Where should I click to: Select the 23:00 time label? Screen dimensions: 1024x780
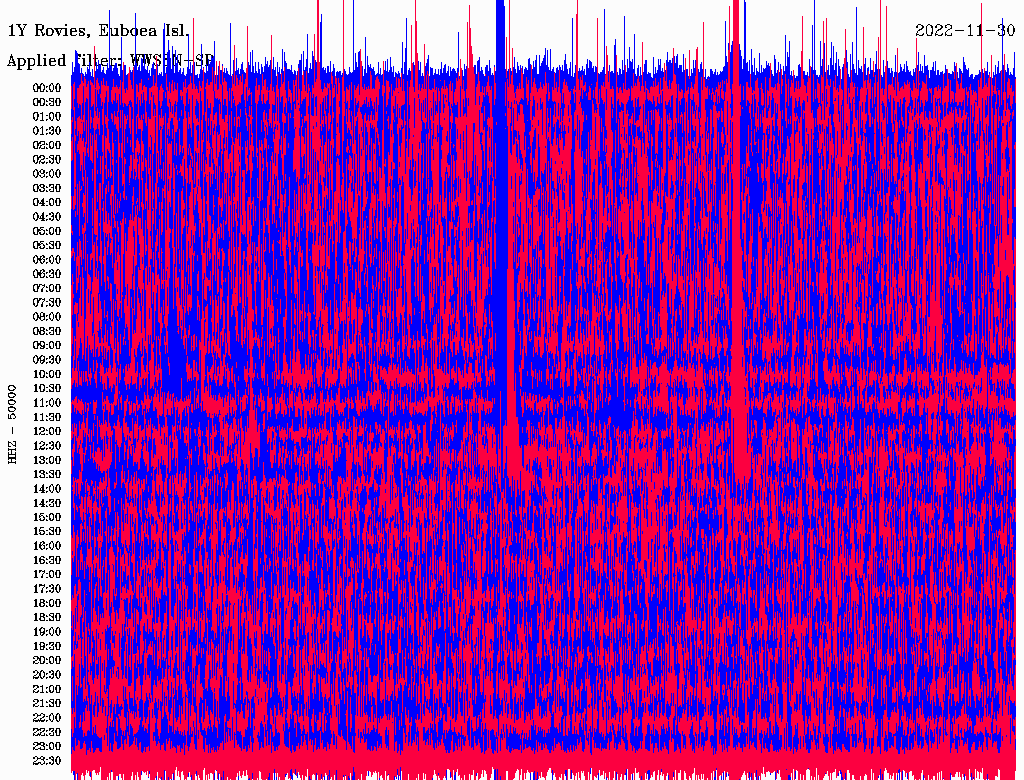(47, 746)
